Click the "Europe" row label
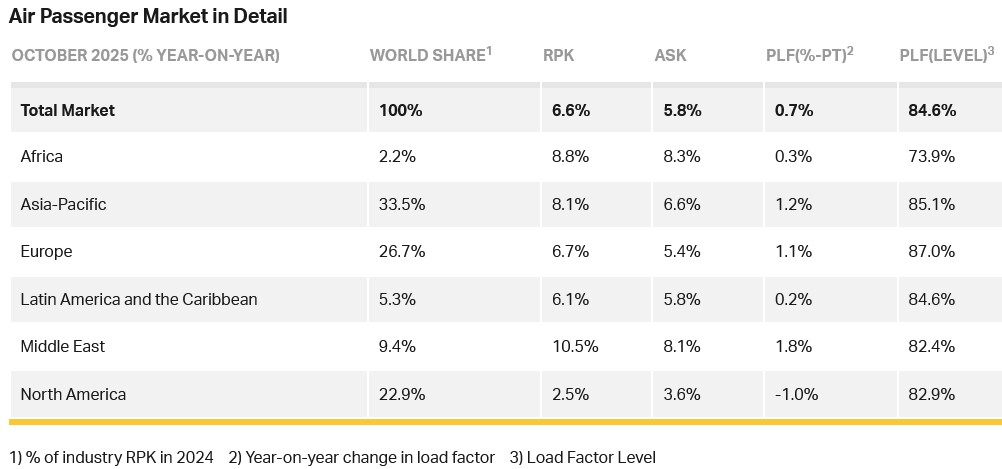The image size is (1002, 469). (x=47, y=251)
